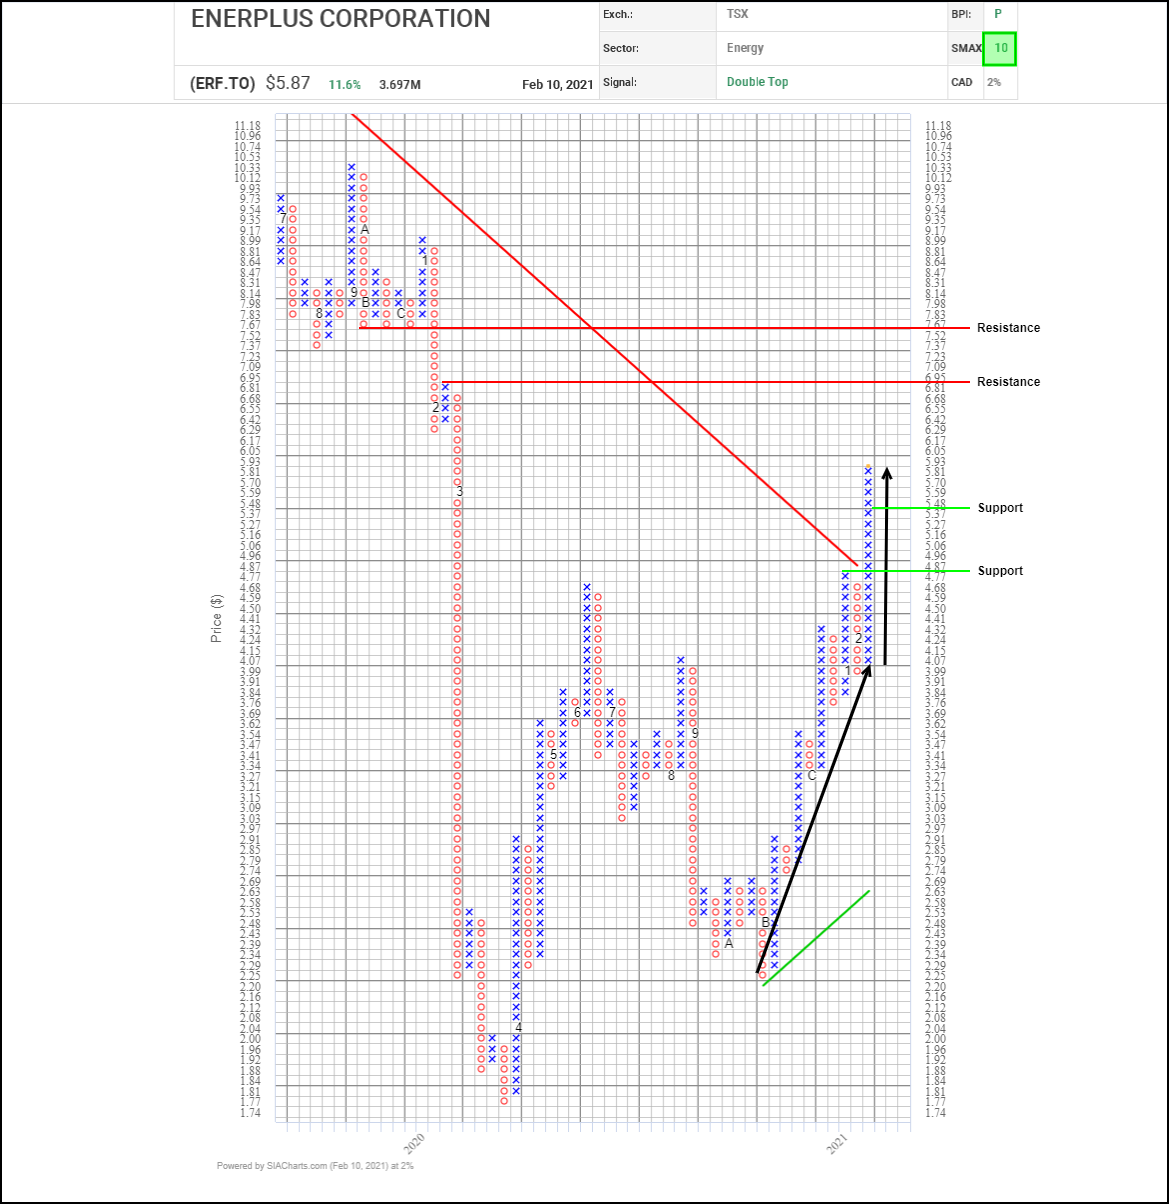This screenshot has width=1169, height=1204.
Task: Click the BPI indicator letter P
Action: [x=997, y=14]
